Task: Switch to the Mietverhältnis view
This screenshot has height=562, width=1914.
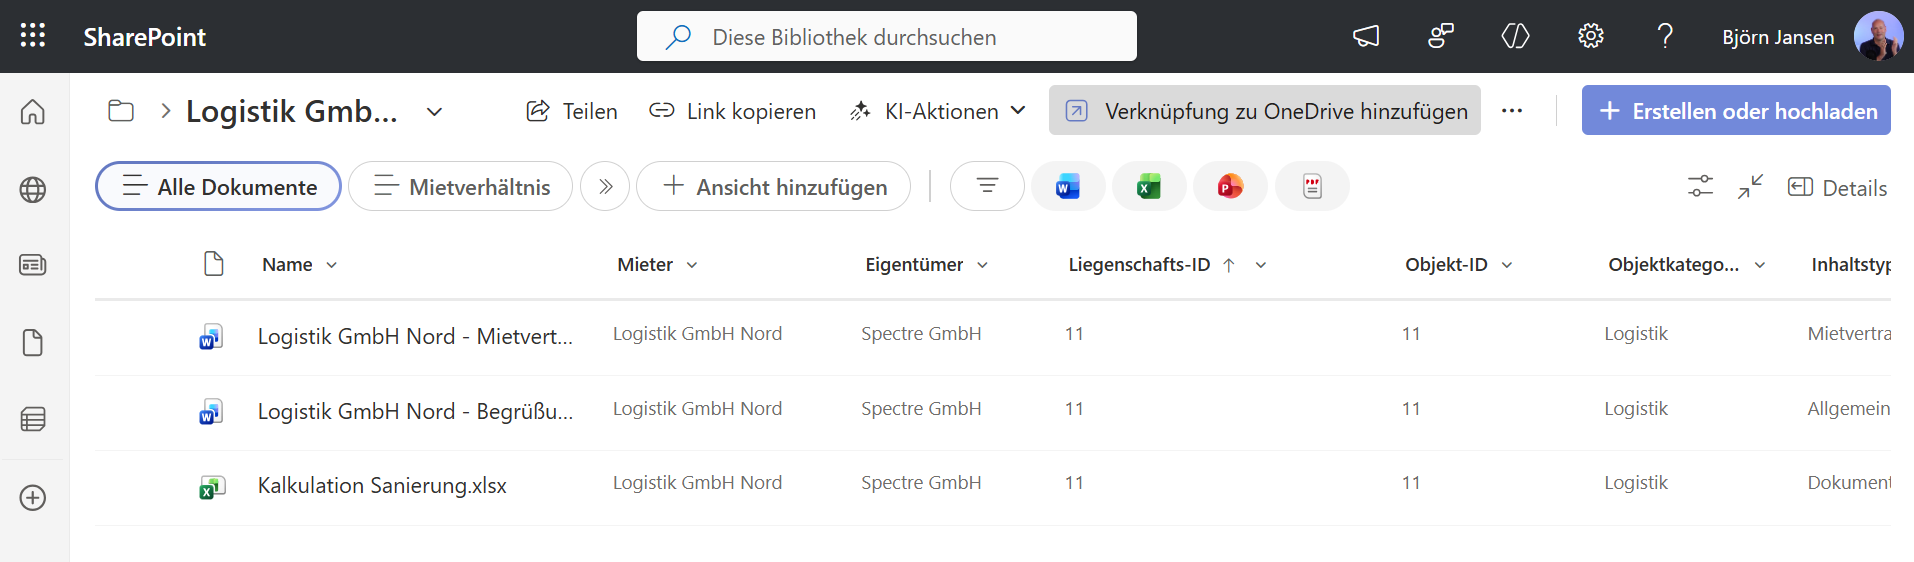Action: (460, 186)
